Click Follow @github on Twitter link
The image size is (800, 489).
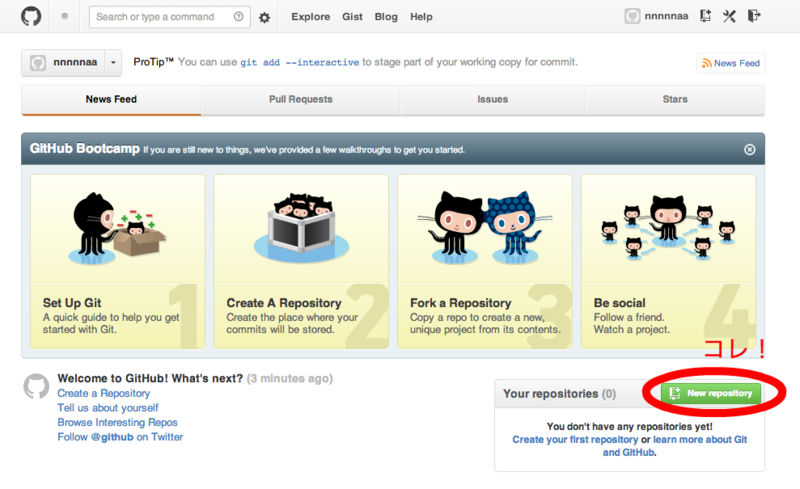click(120, 437)
